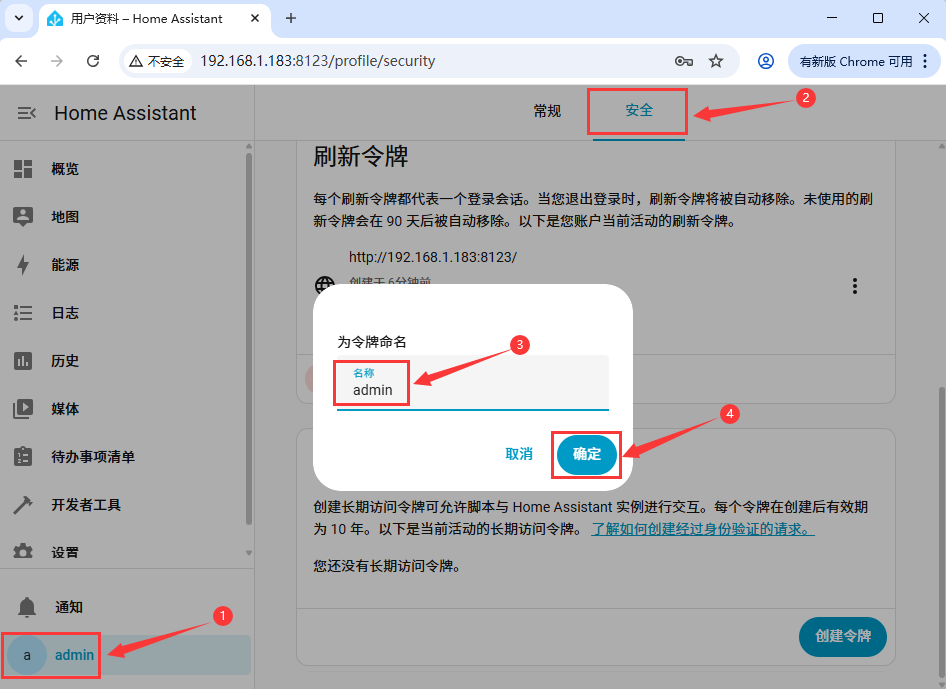This screenshot has width=946, height=689.
Task: Open the admin profile entry
Action: point(127,655)
